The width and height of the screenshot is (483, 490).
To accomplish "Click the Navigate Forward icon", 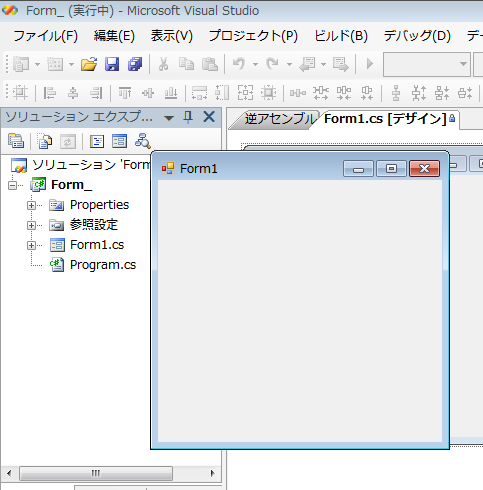I will tap(341, 64).
